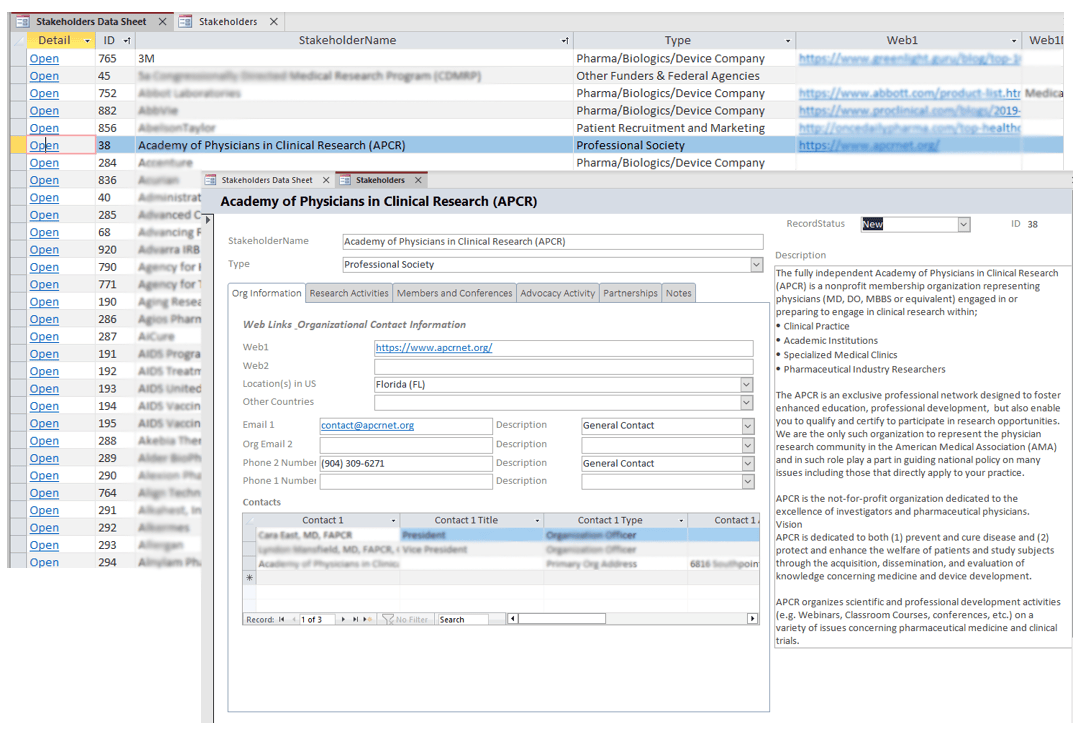Screen dimensions: 1080x745
Task: Open detail link for ID 284 row
Action: tap(44, 162)
